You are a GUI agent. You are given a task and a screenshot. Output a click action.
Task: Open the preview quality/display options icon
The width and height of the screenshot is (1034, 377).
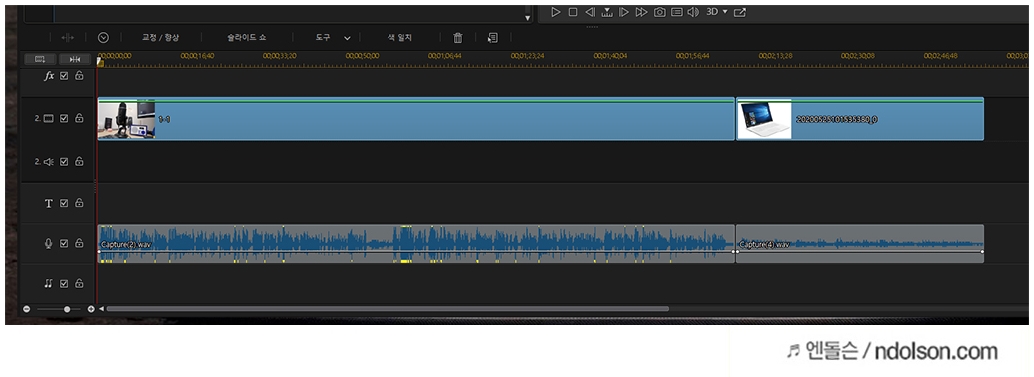pos(677,12)
